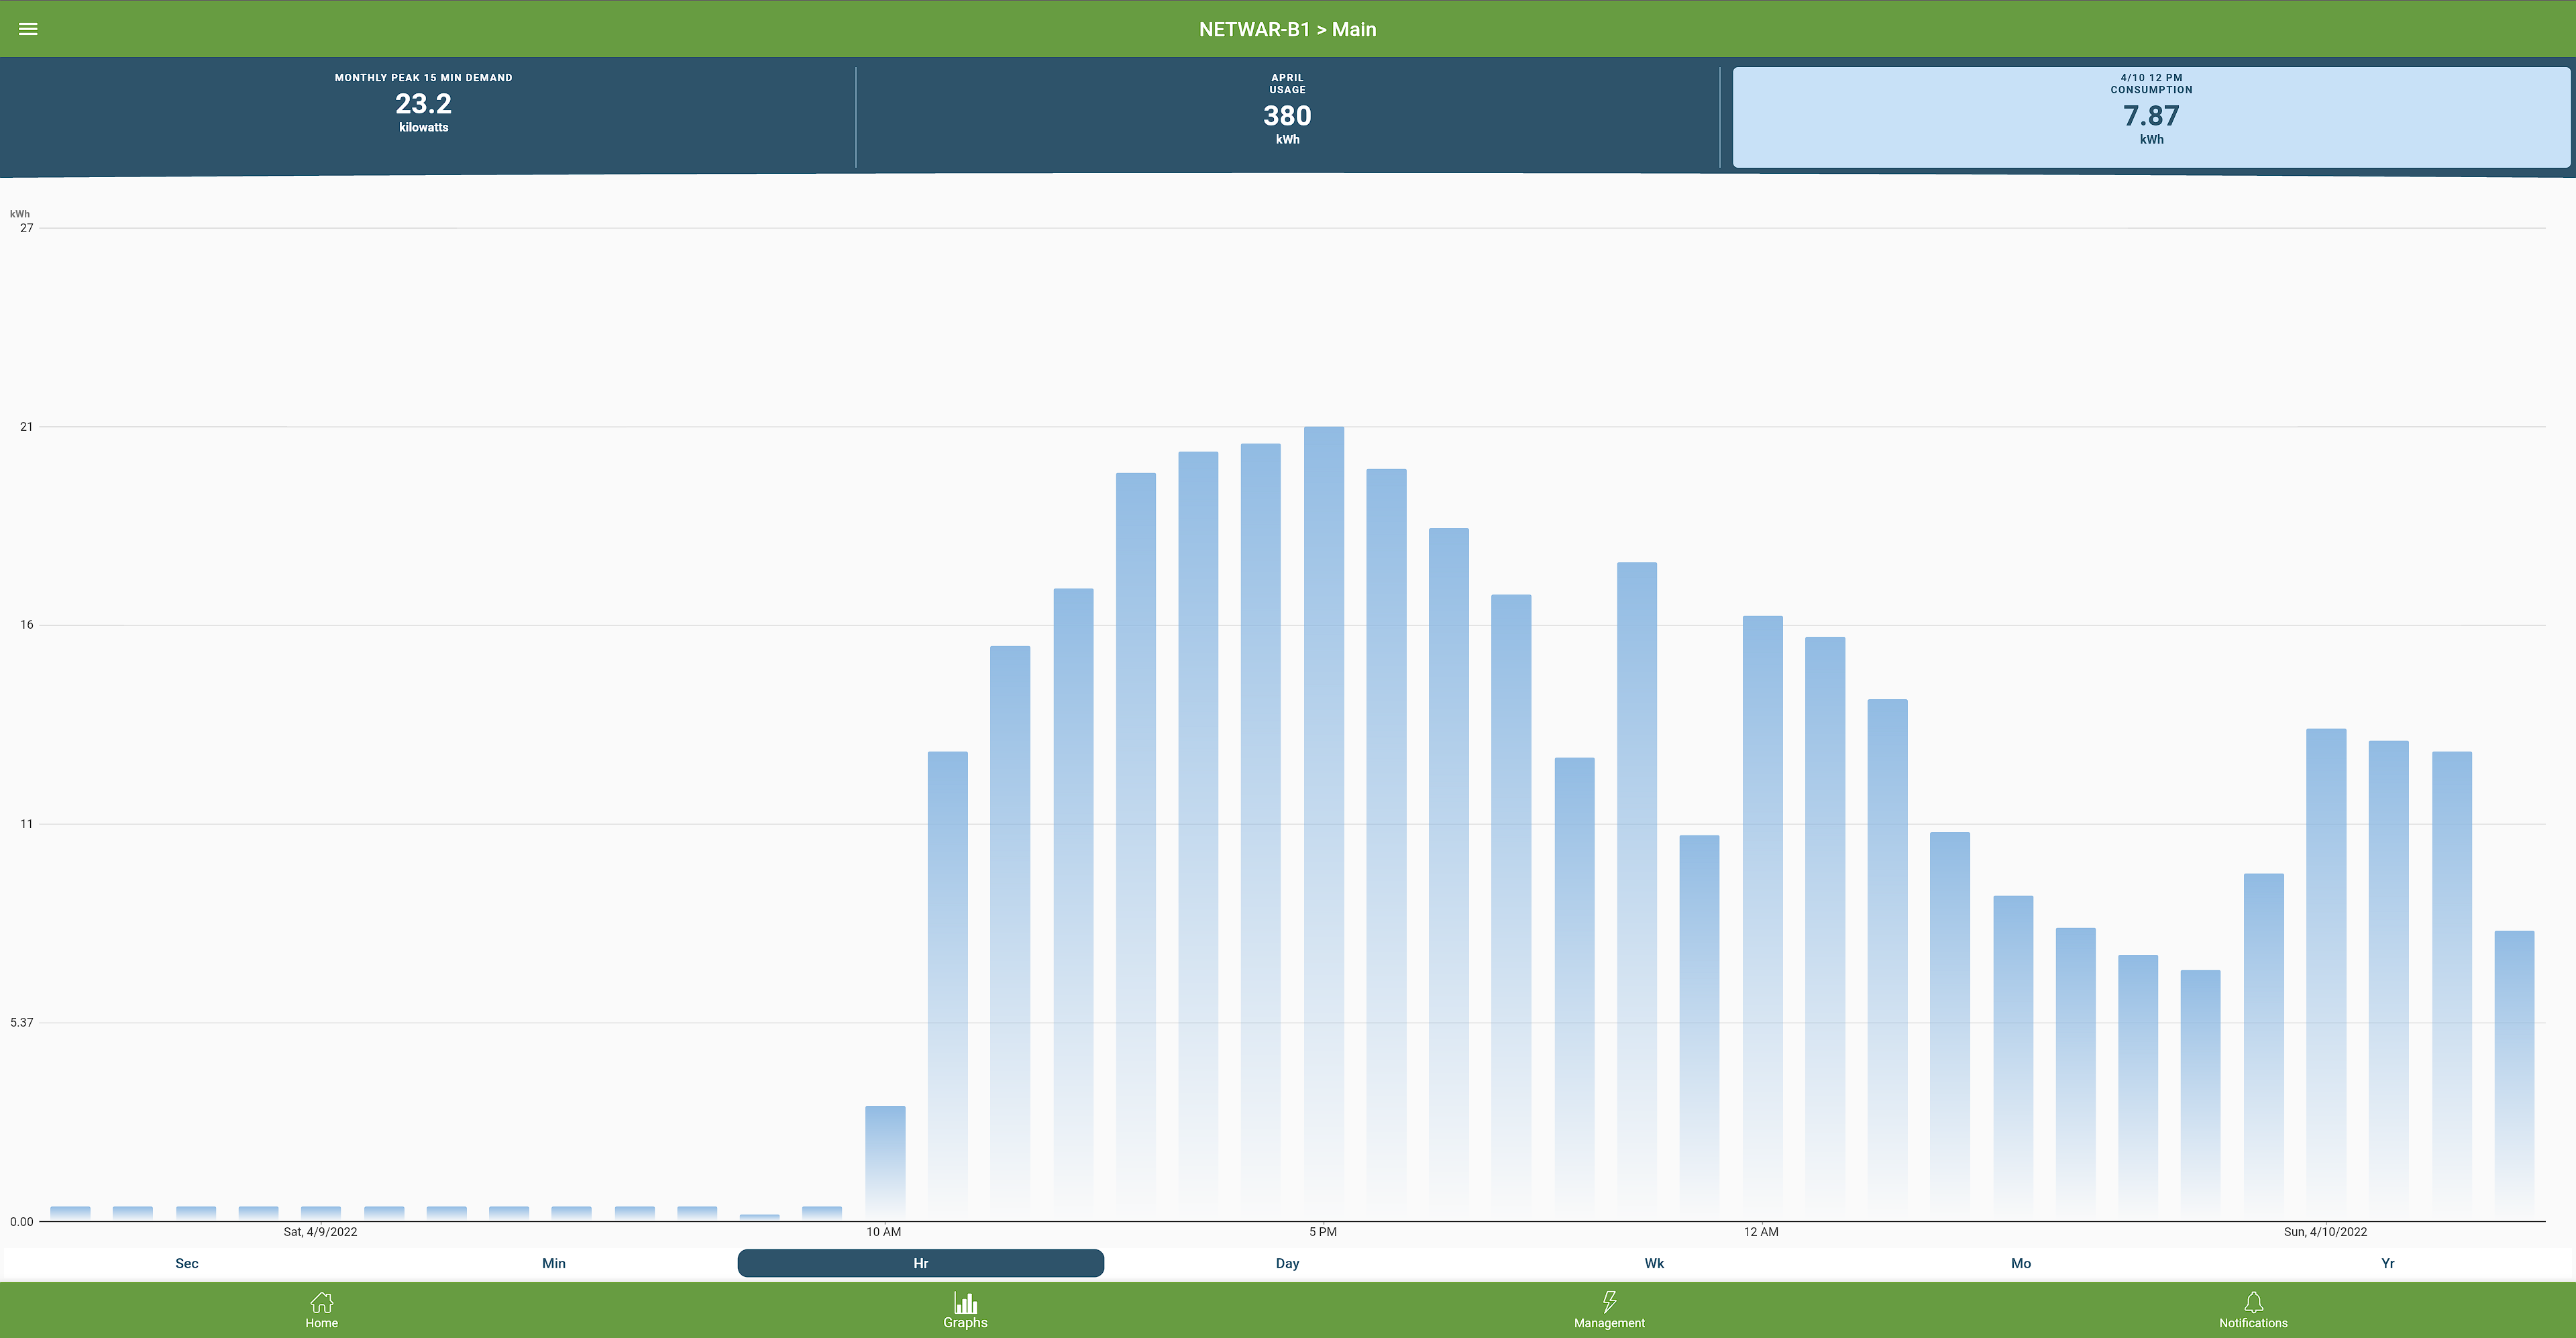The width and height of the screenshot is (2576, 1338).
Task: Open the Graphs bar chart icon
Action: point(965,1302)
